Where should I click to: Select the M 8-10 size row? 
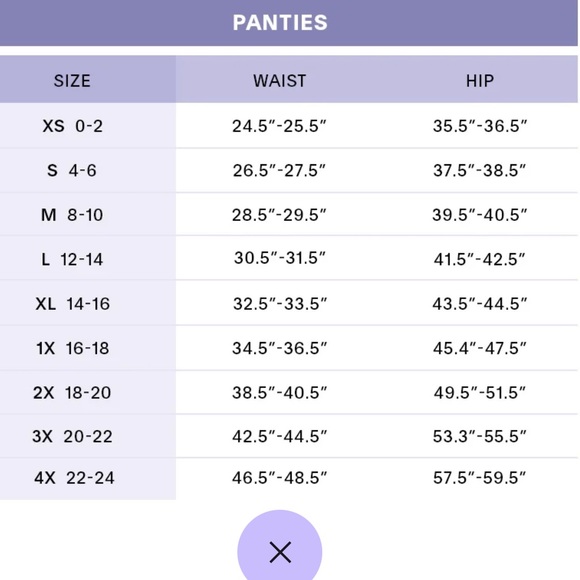(x=289, y=215)
